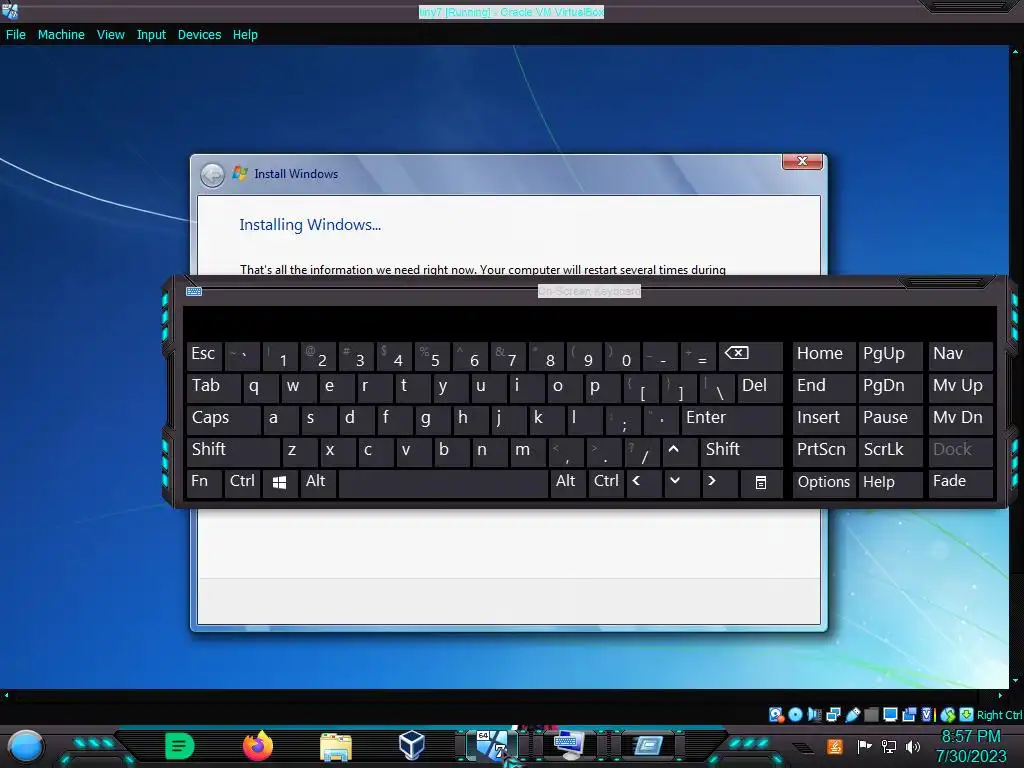Viewport: 1024px width, 768px height.
Task: Tap the space bar key
Action: click(x=443, y=483)
